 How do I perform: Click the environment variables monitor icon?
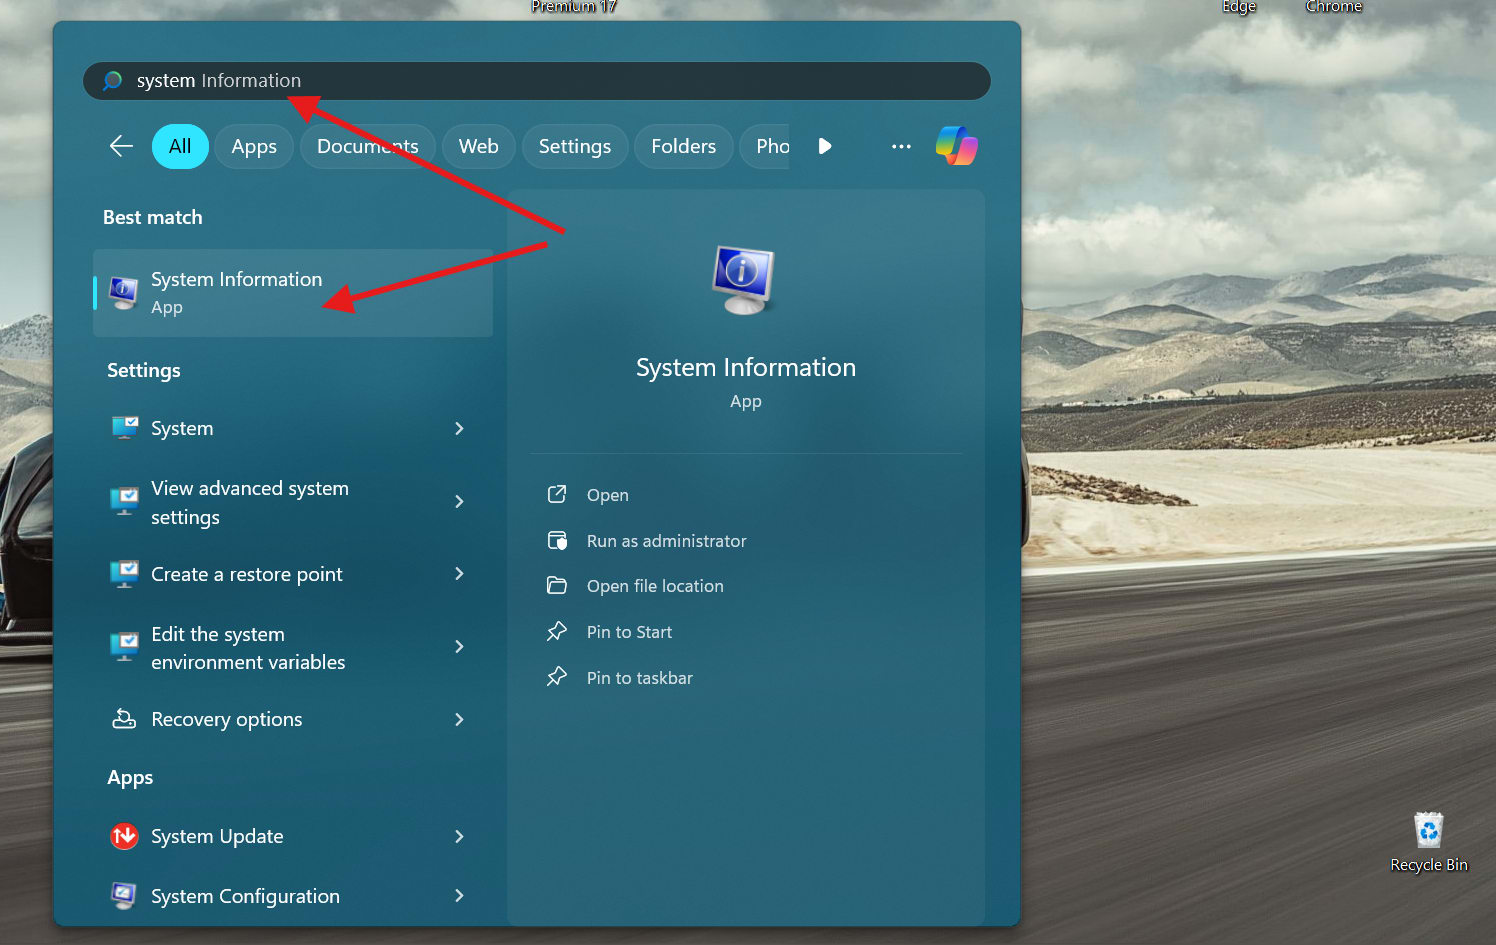[125, 647]
